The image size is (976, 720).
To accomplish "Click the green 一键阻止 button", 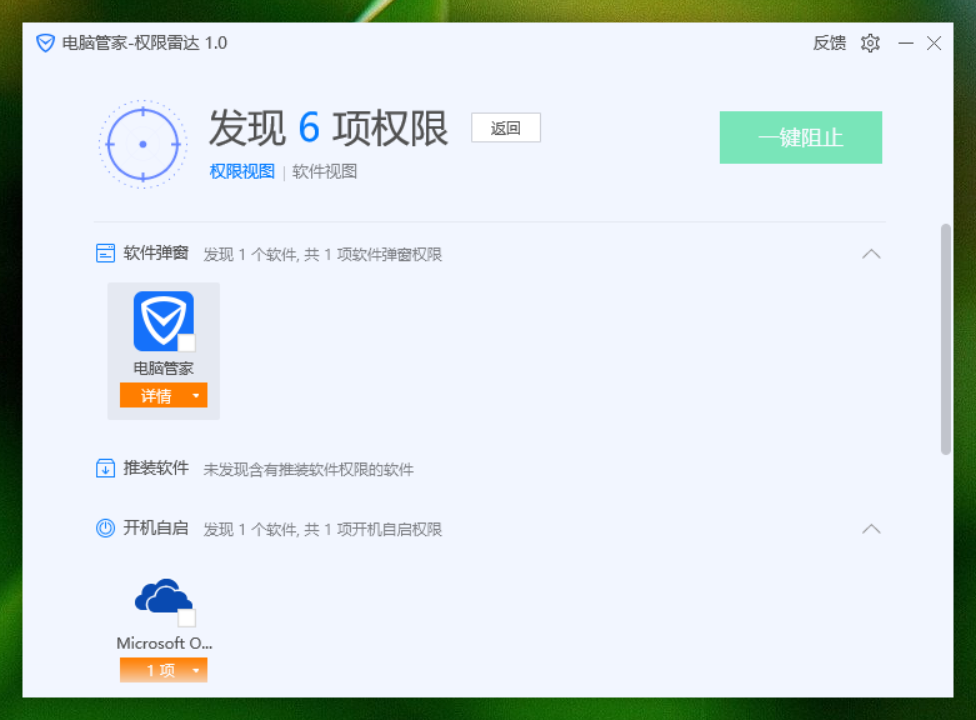I will click(800, 138).
